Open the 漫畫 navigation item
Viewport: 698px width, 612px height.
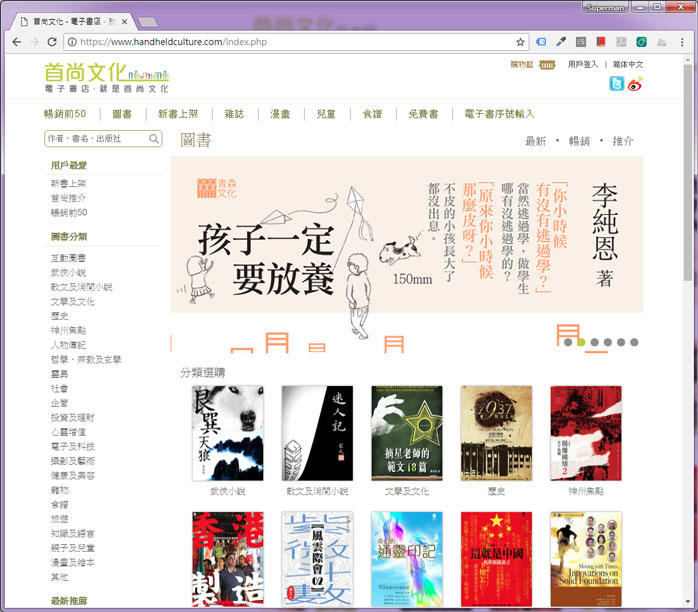[280, 114]
